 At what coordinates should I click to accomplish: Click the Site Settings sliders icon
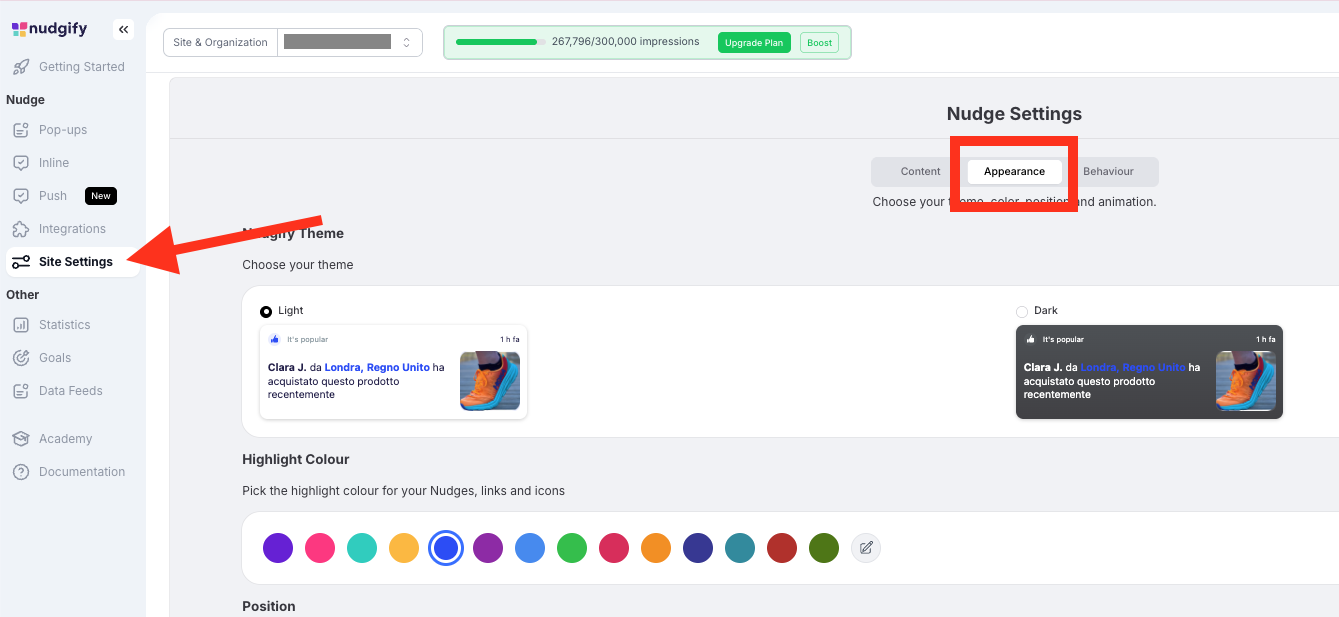tap(21, 262)
